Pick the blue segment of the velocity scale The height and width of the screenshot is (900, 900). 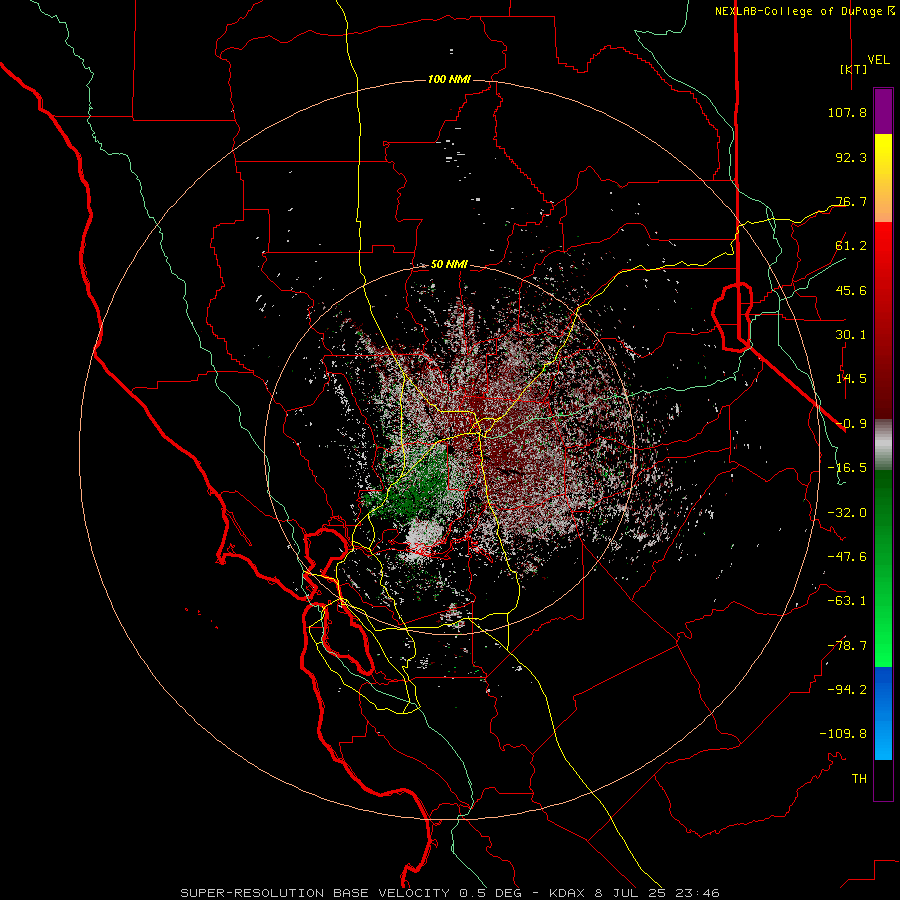click(x=883, y=713)
